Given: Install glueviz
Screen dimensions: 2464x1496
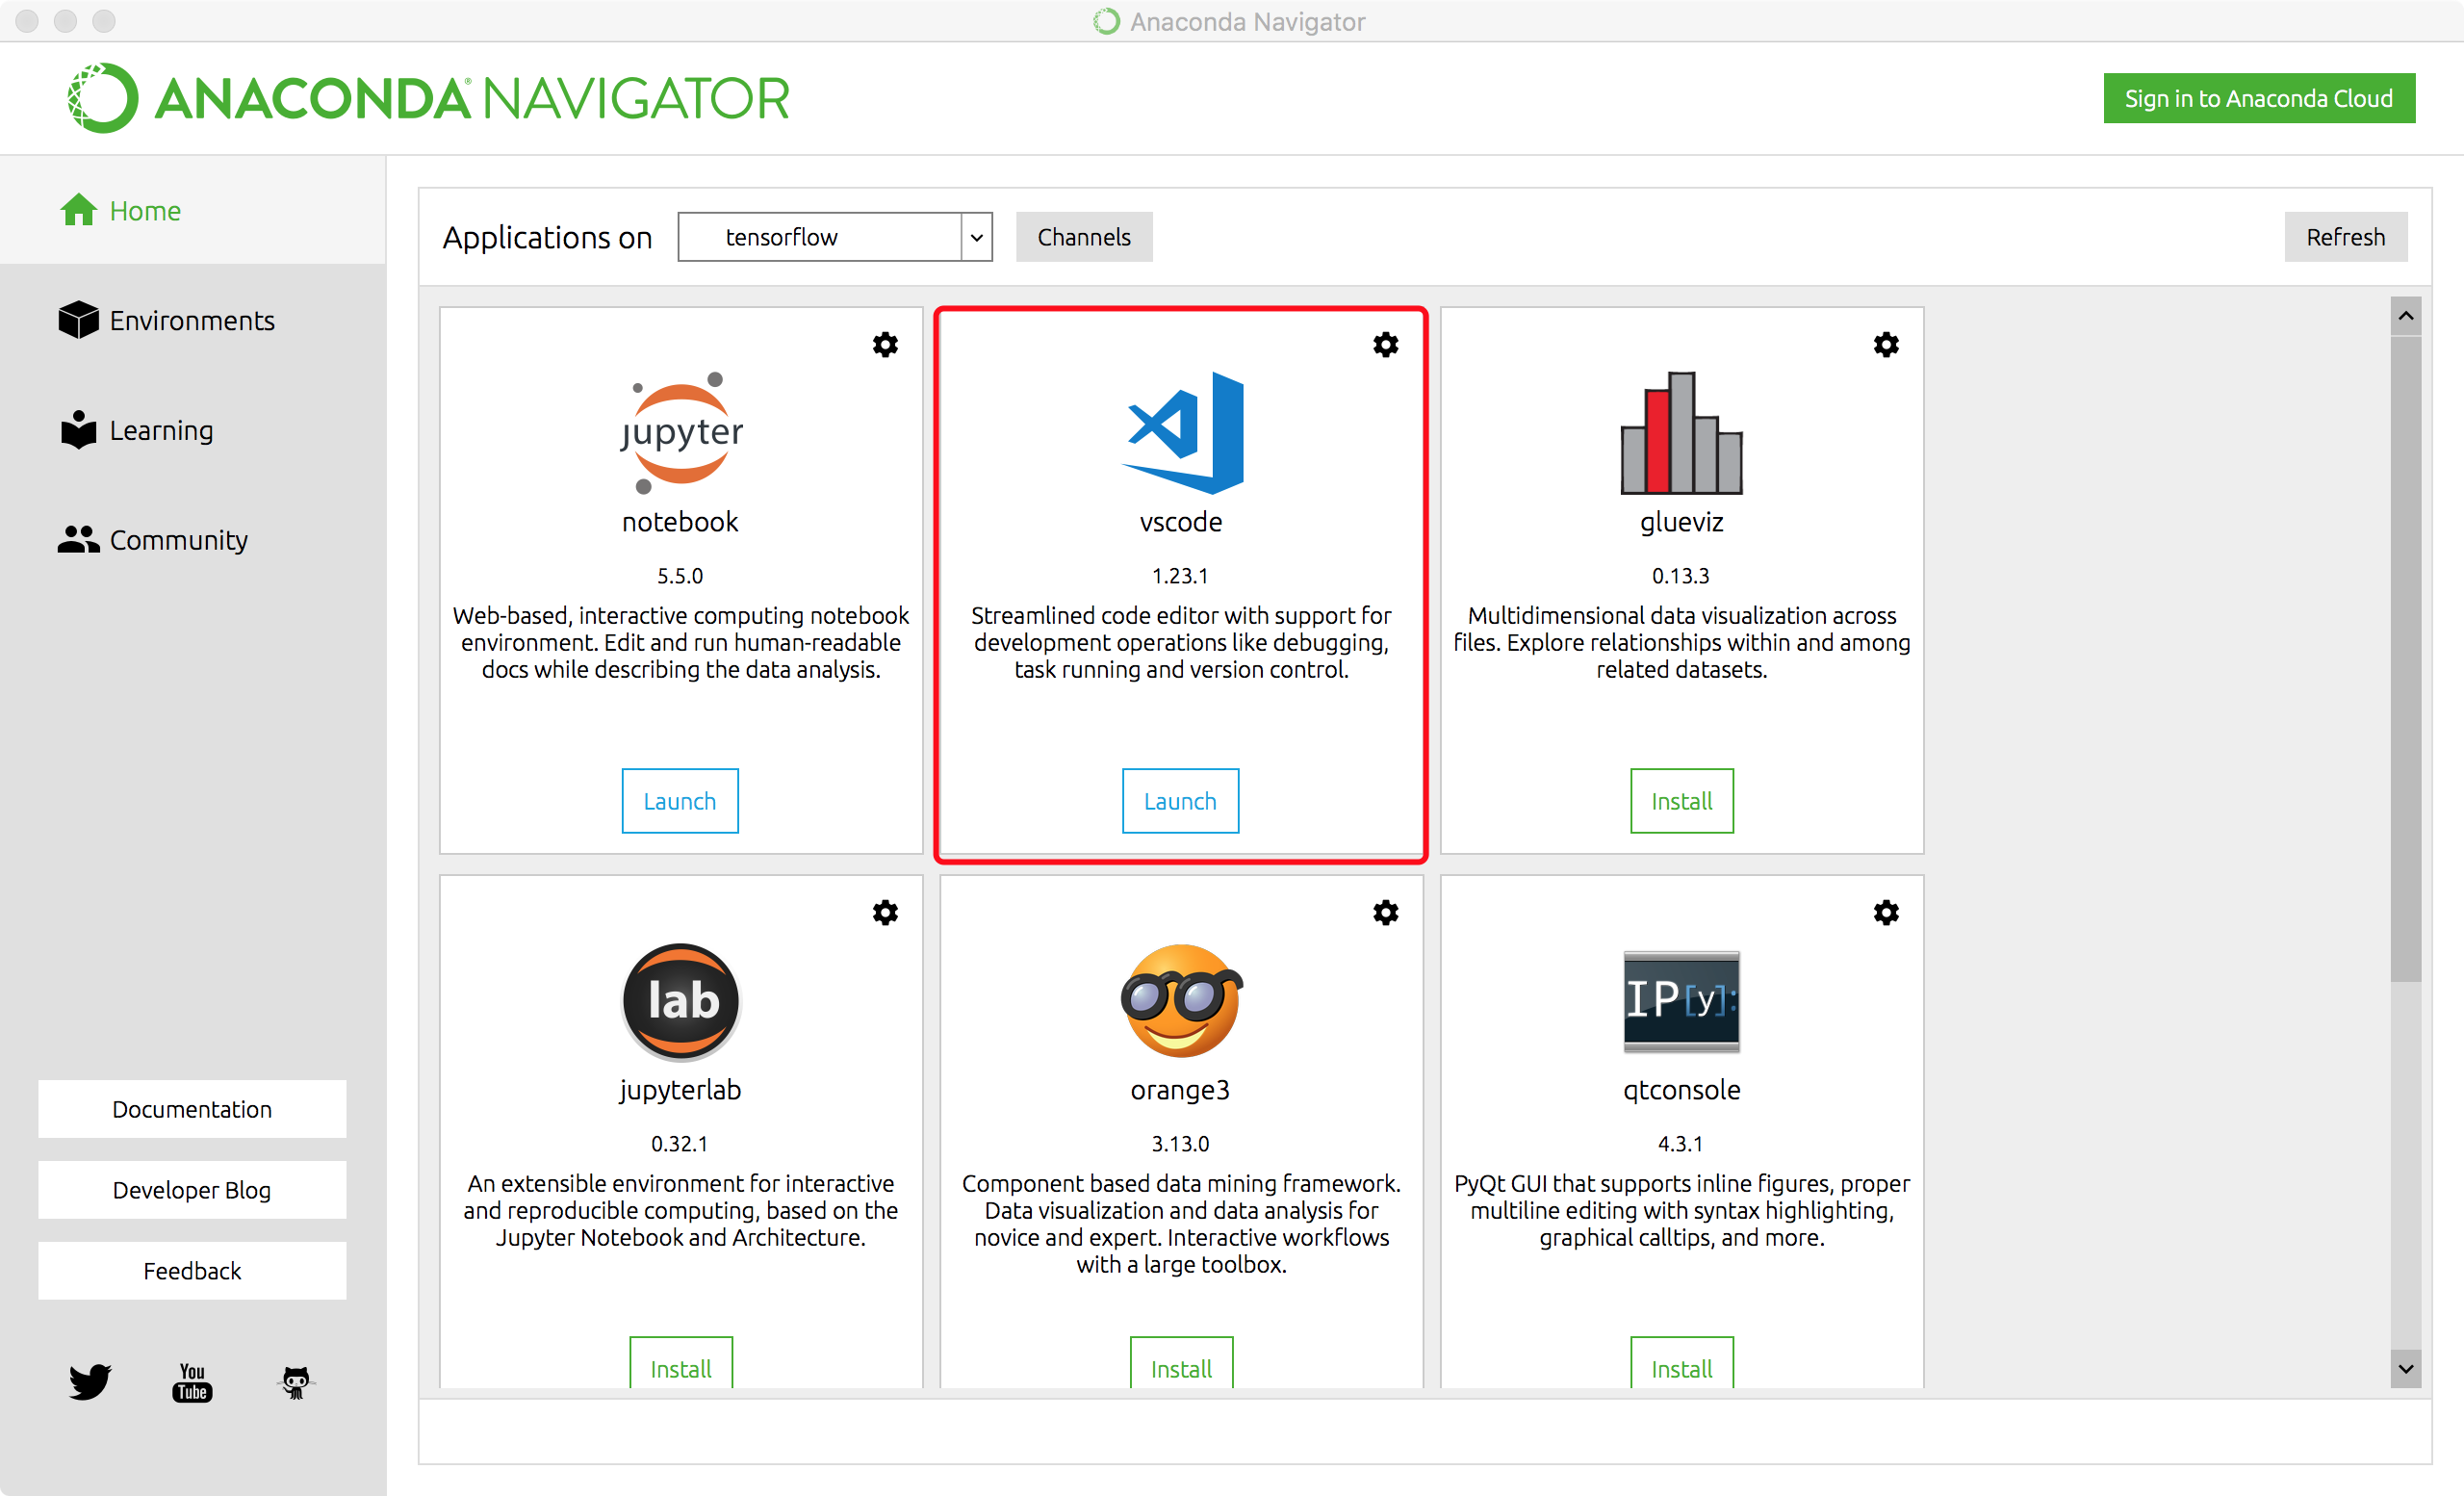Looking at the screenshot, I should tap(1682, 801).
